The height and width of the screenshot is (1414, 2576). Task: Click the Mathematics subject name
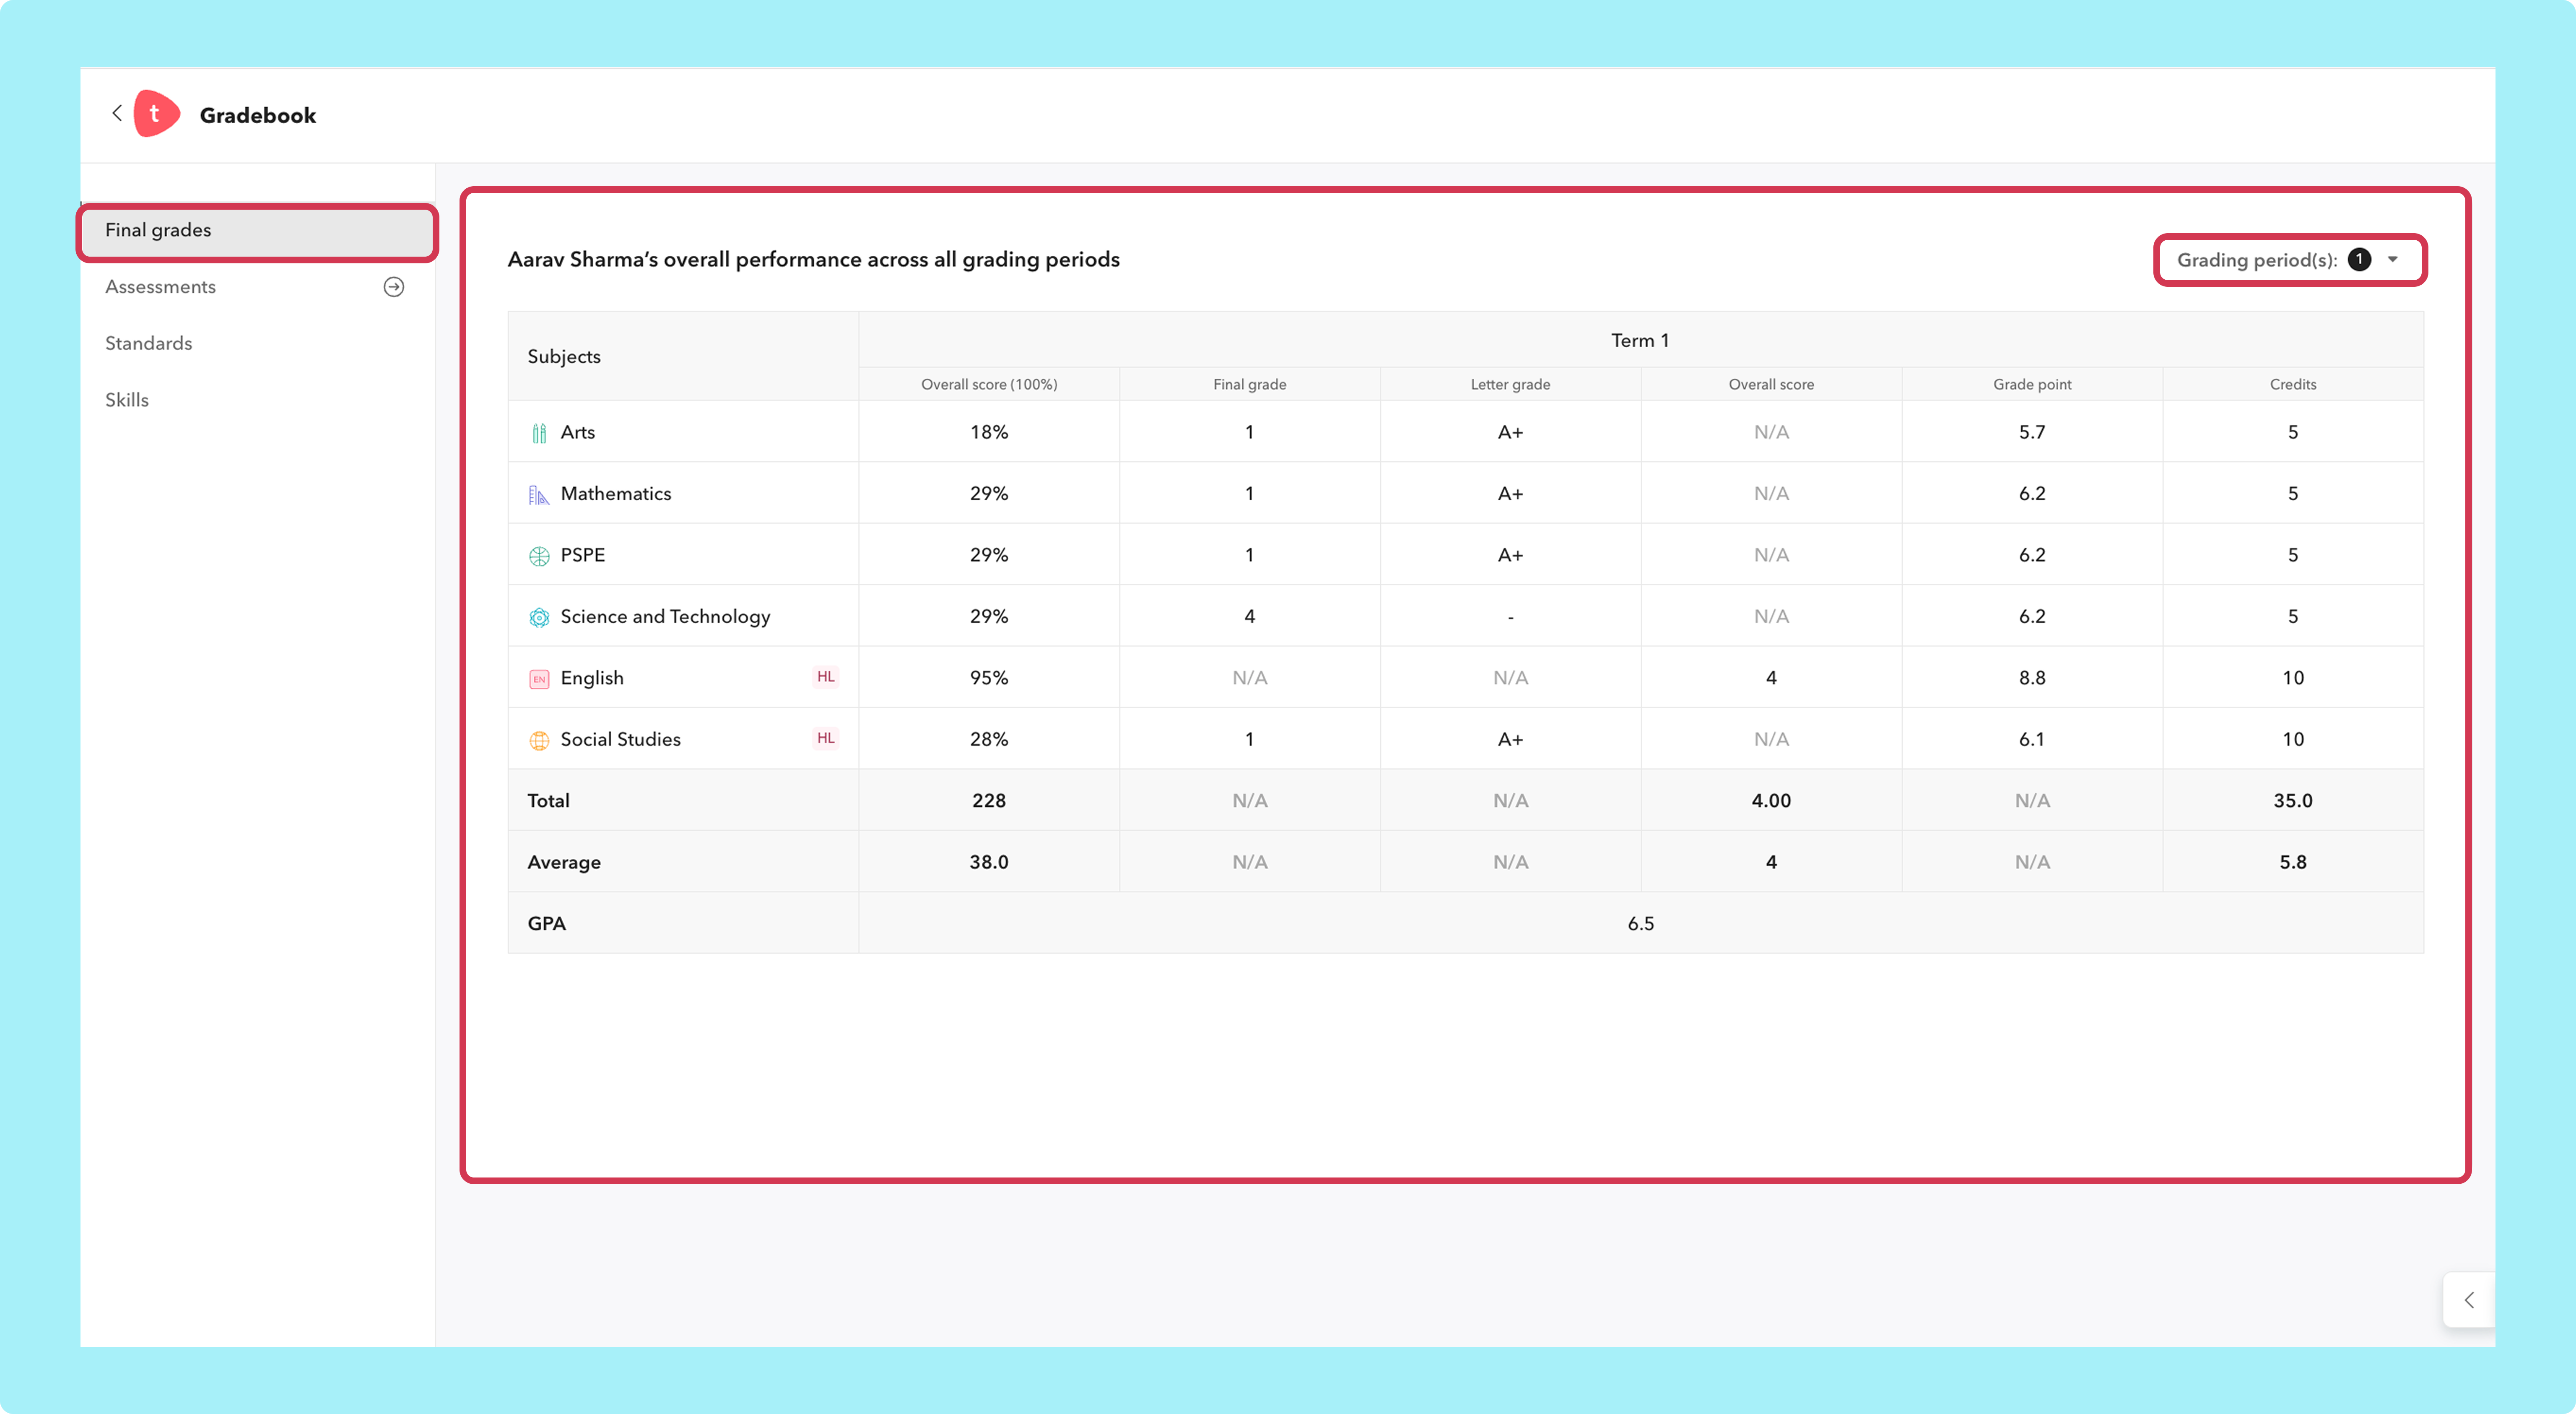pos(615,493)
